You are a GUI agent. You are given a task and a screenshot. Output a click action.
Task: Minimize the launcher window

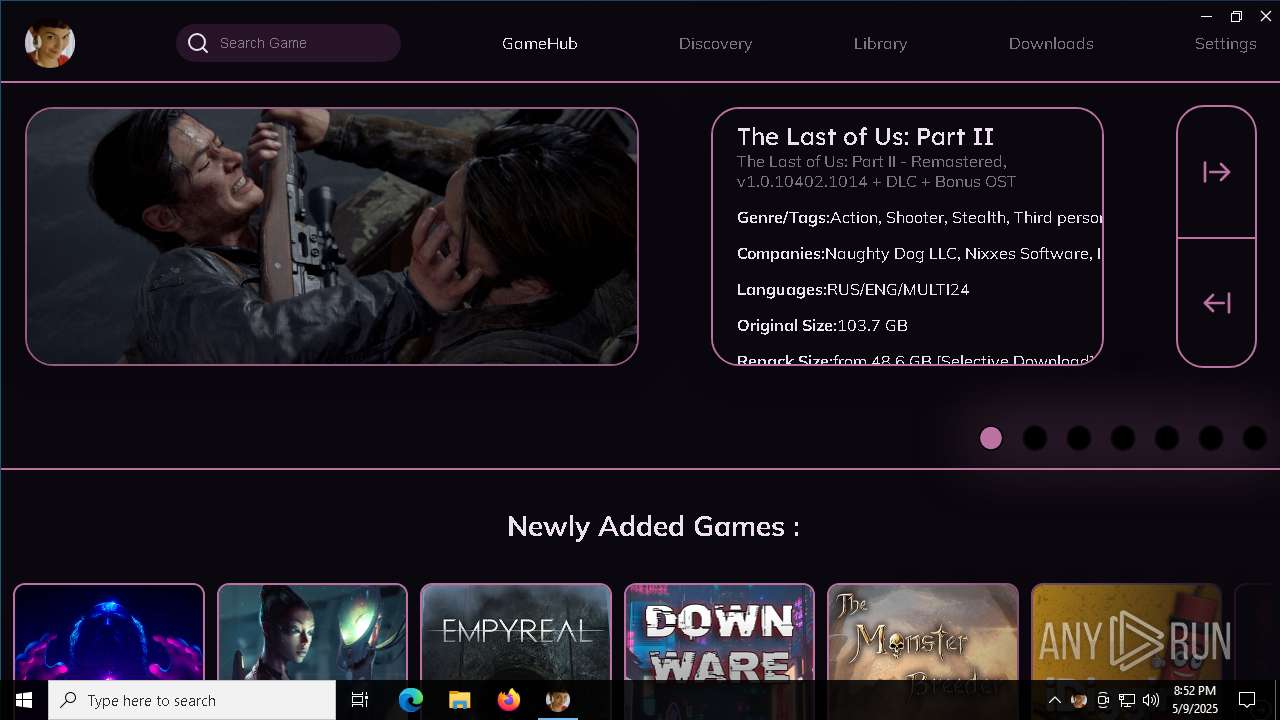(x=1207, y=16)
